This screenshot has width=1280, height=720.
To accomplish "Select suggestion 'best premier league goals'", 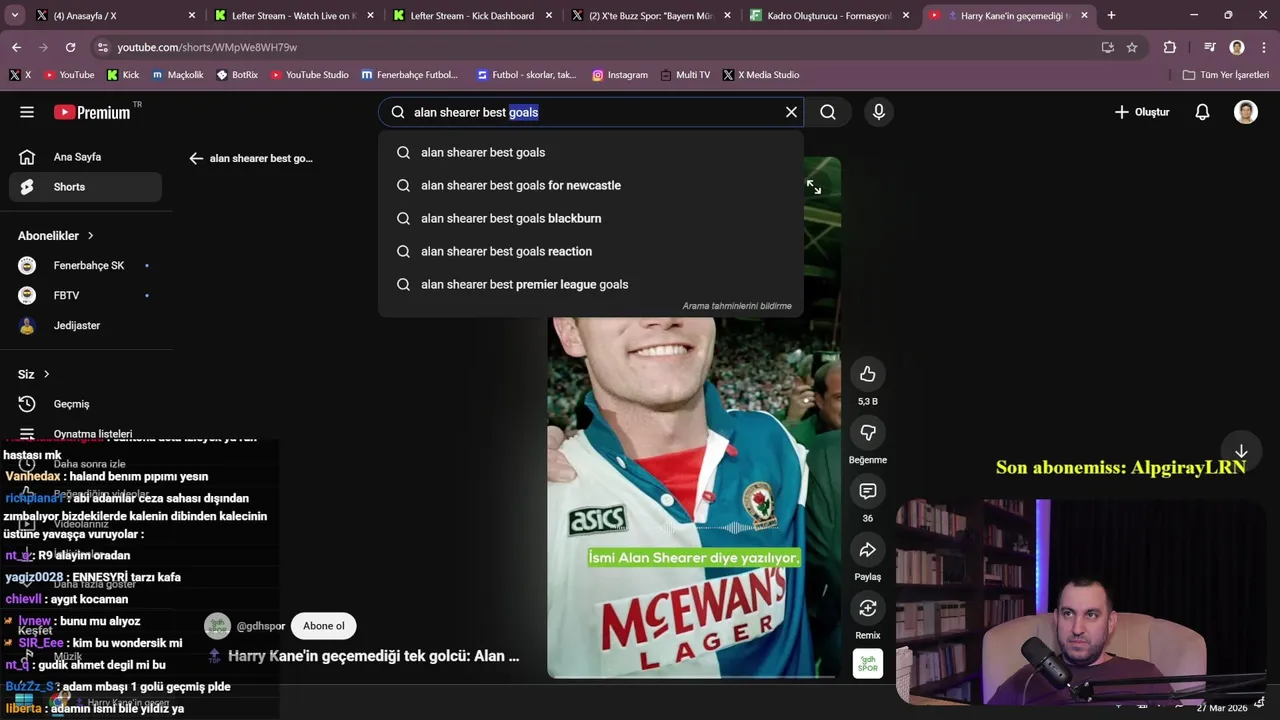I will [x=591, y=284].
